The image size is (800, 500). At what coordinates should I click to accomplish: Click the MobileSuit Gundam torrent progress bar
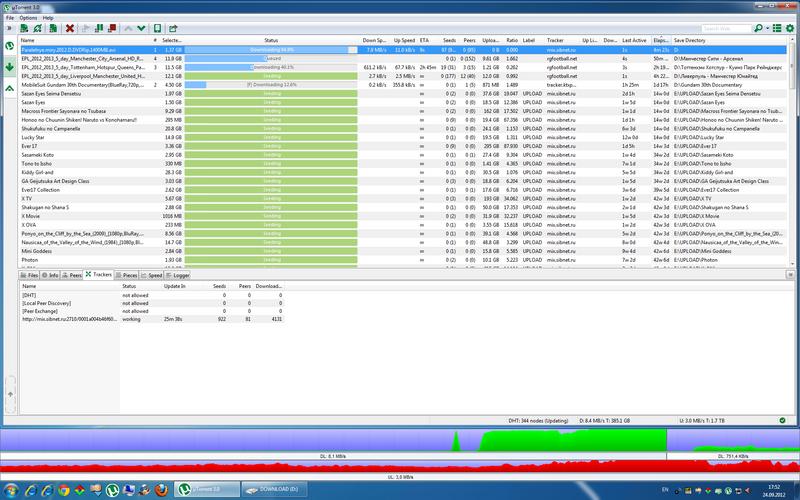tap(271, 85)
